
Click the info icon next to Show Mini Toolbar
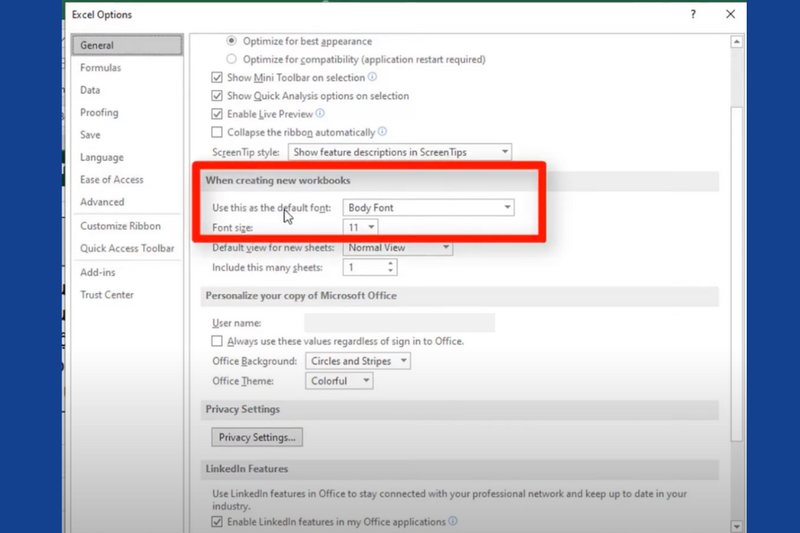tap(372, 77)
